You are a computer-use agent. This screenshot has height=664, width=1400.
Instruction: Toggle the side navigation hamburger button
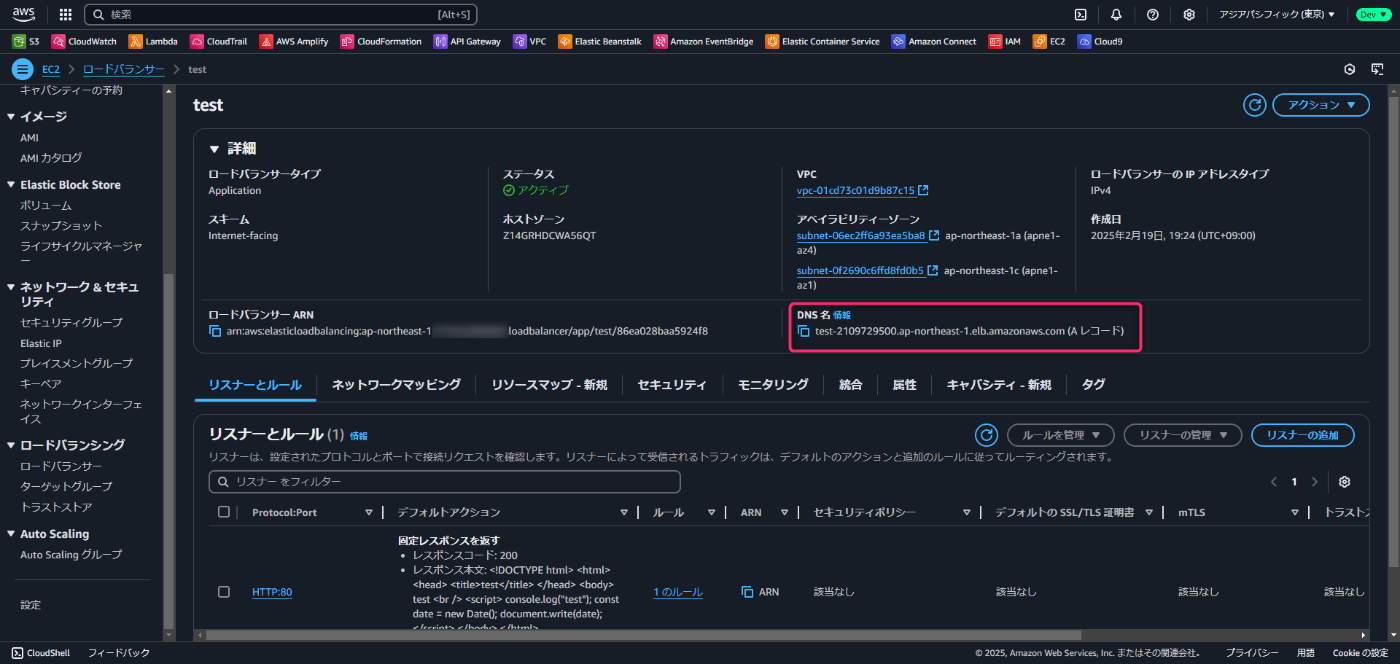[22, 69]
